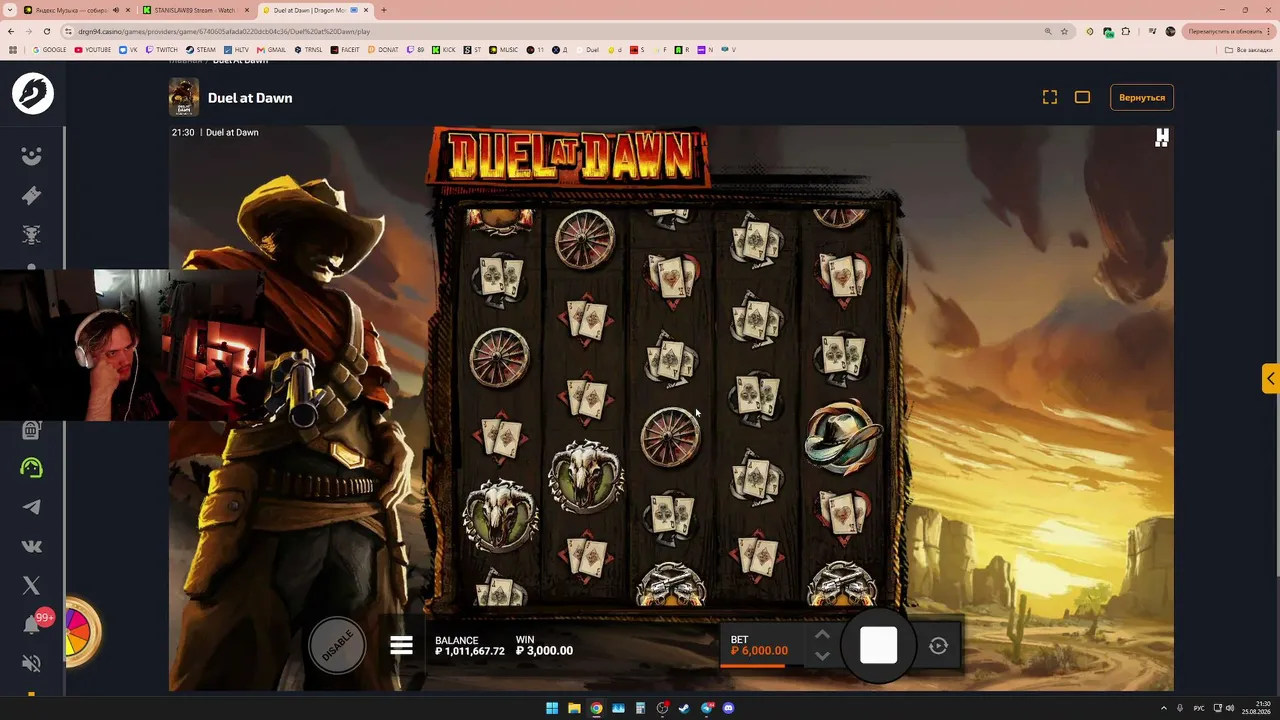Open the trophy icon section in the sidebar
1280x720 pixels.
32,235
